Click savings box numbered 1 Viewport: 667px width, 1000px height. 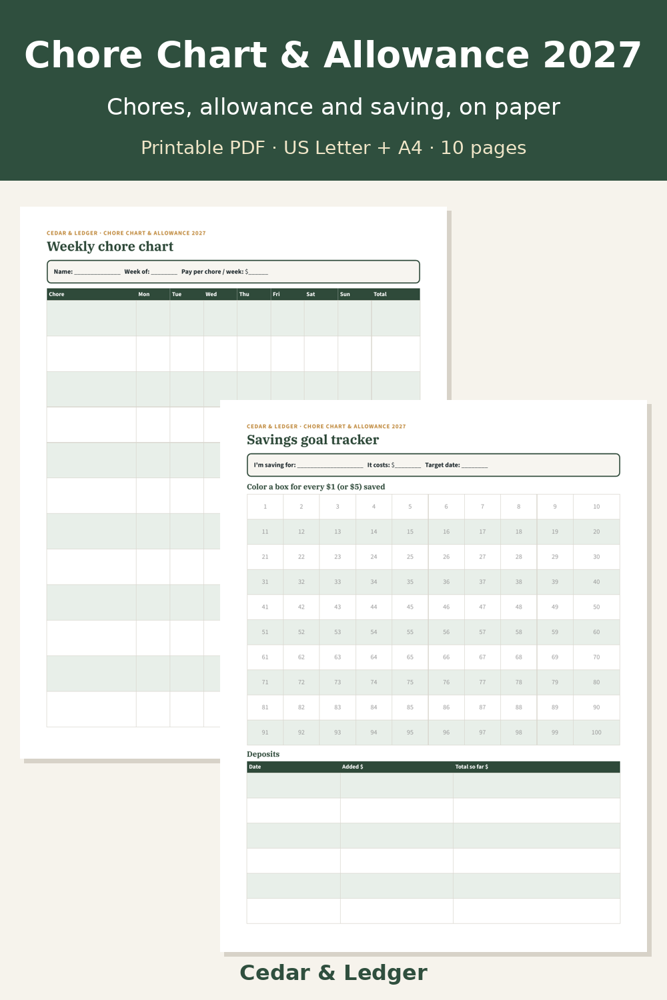(265, 506)
